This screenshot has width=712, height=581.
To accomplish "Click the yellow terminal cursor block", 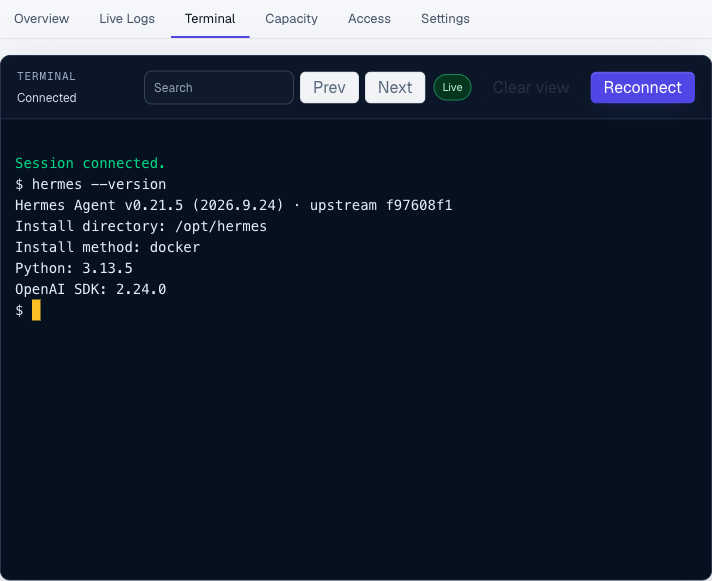I will [36, 310].
